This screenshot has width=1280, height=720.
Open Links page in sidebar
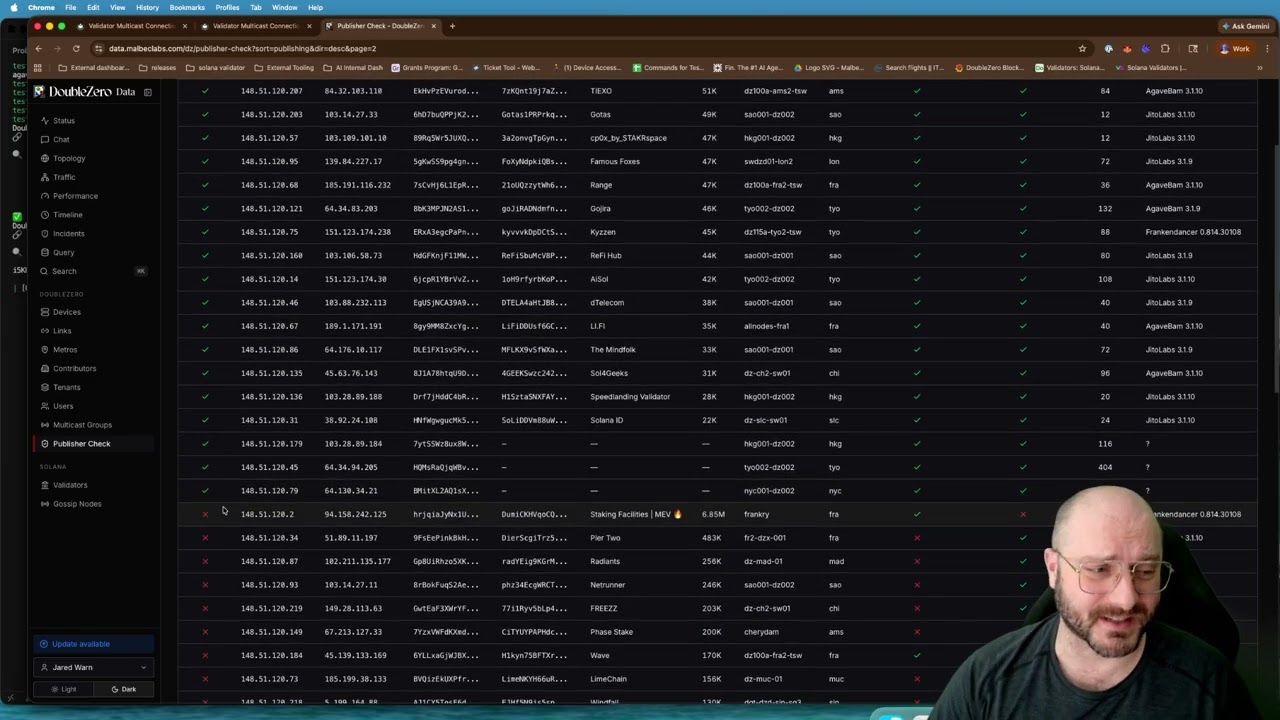(x=62, y=331)
